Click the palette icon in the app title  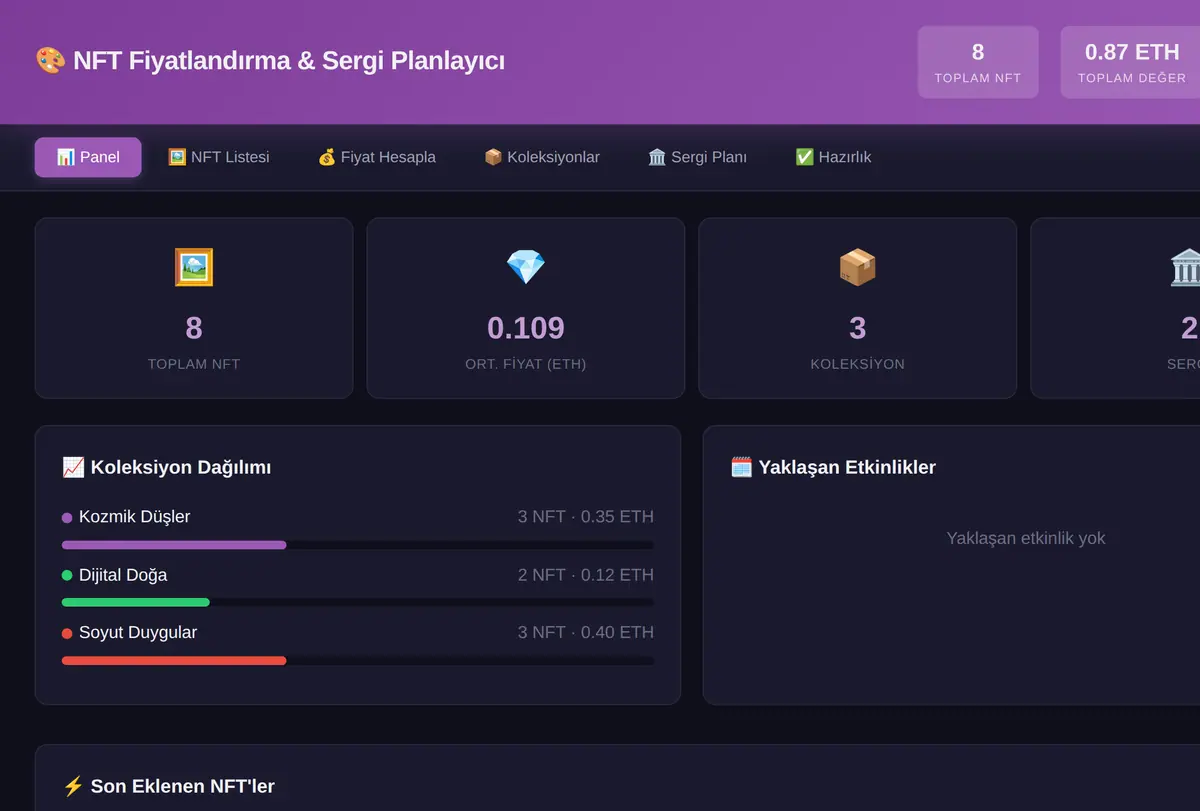(50, 61)
